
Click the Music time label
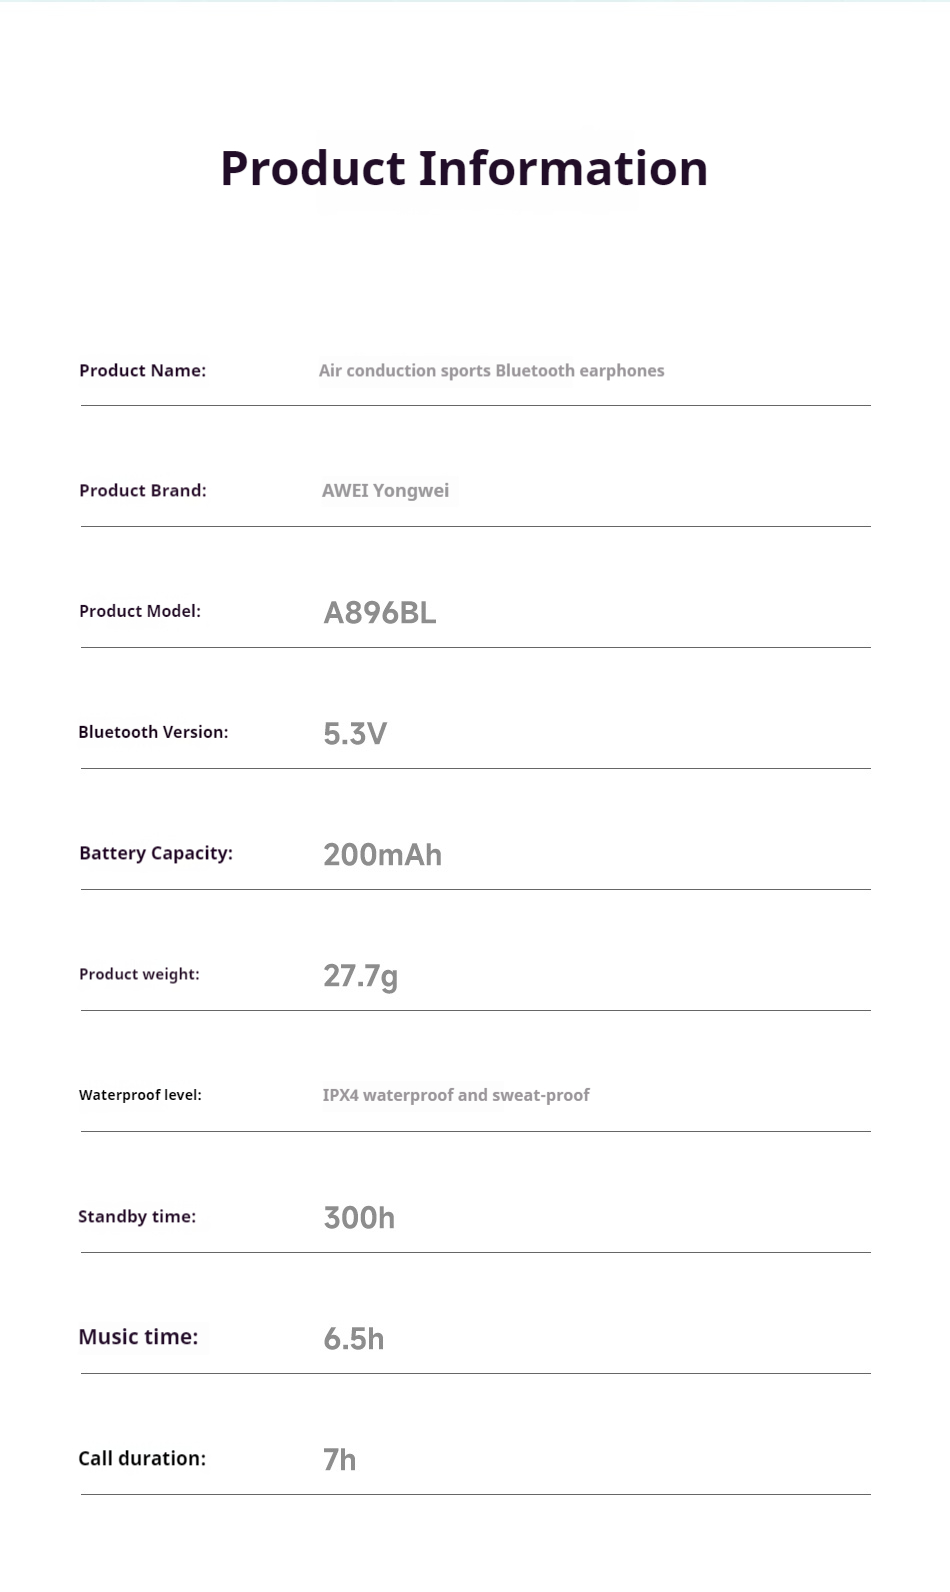(x=138, y=1337)
